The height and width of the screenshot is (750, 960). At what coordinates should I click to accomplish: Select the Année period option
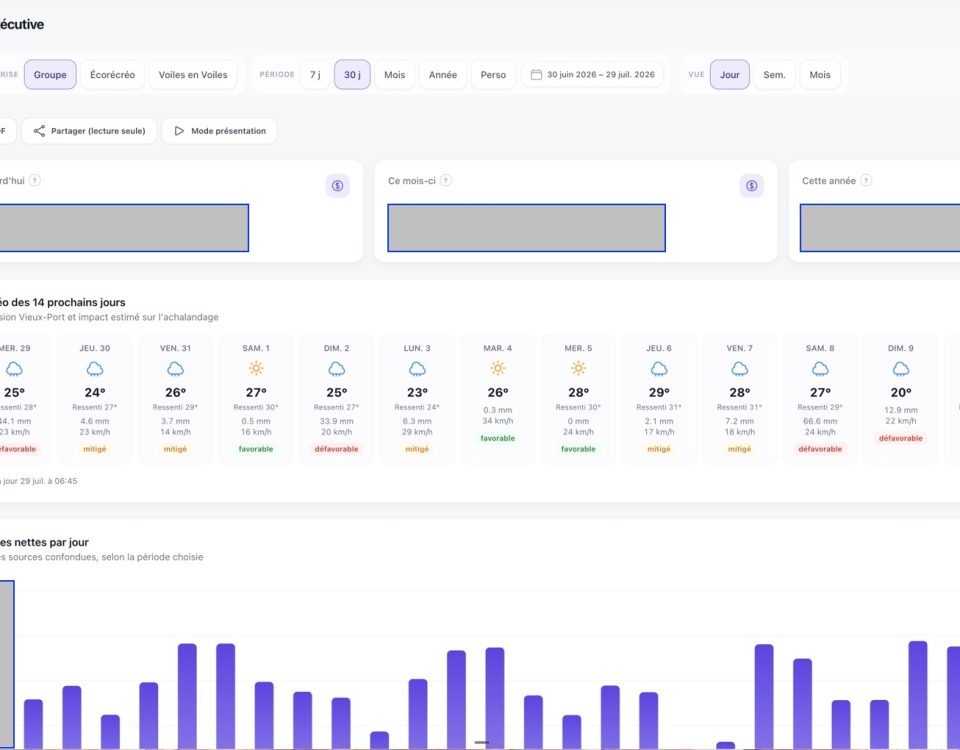443,75
